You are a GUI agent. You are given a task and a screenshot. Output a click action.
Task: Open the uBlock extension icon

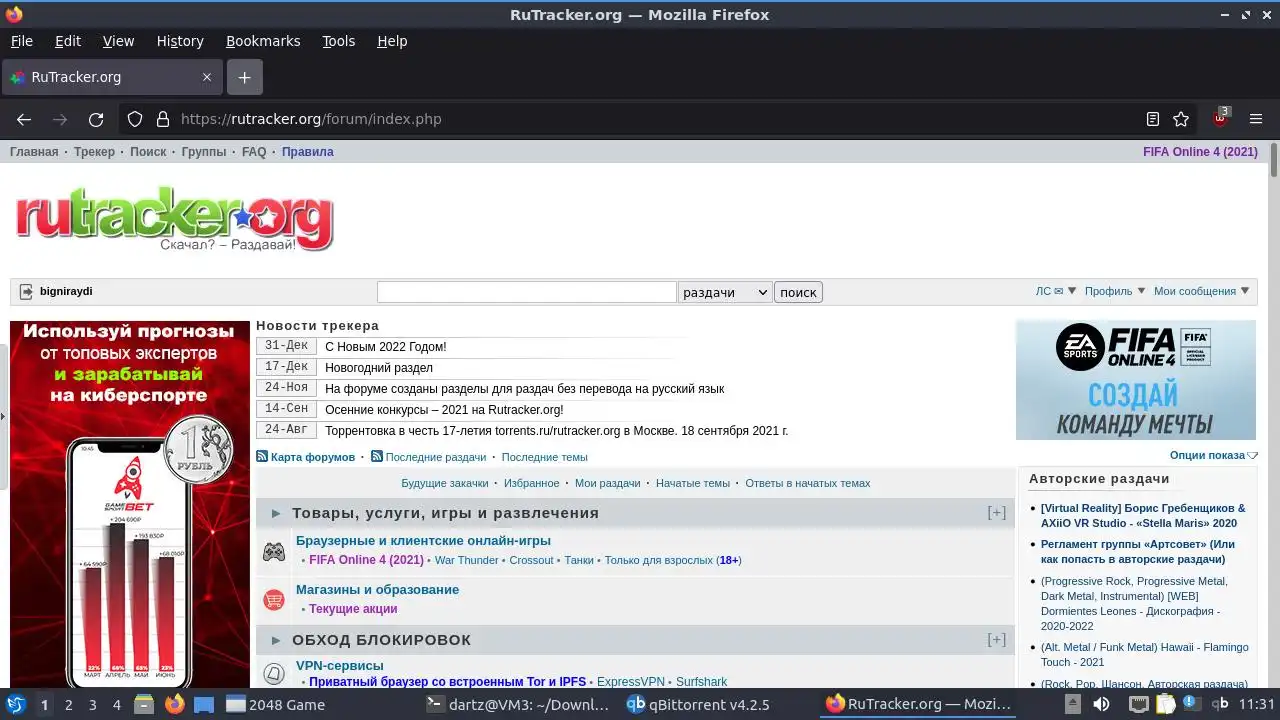click(1221, 118)
